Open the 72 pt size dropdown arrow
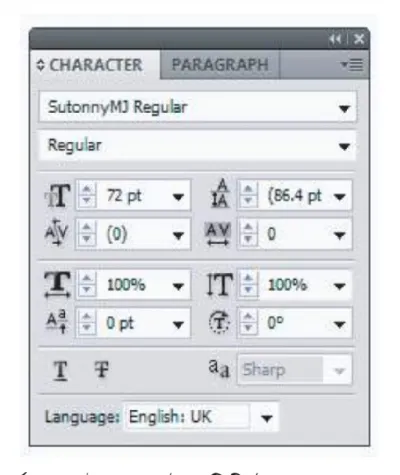Image resolution: width=400 pixels, height=475 pixels. pos(178,197)
